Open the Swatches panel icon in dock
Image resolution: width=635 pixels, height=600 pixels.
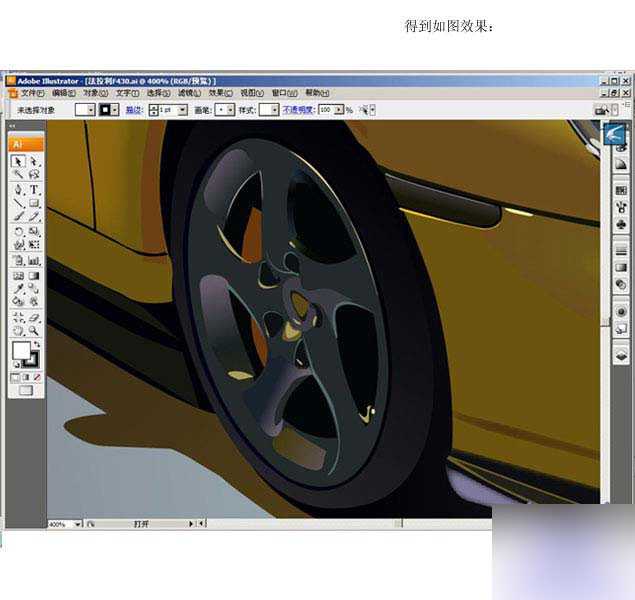tap(621, 190)
